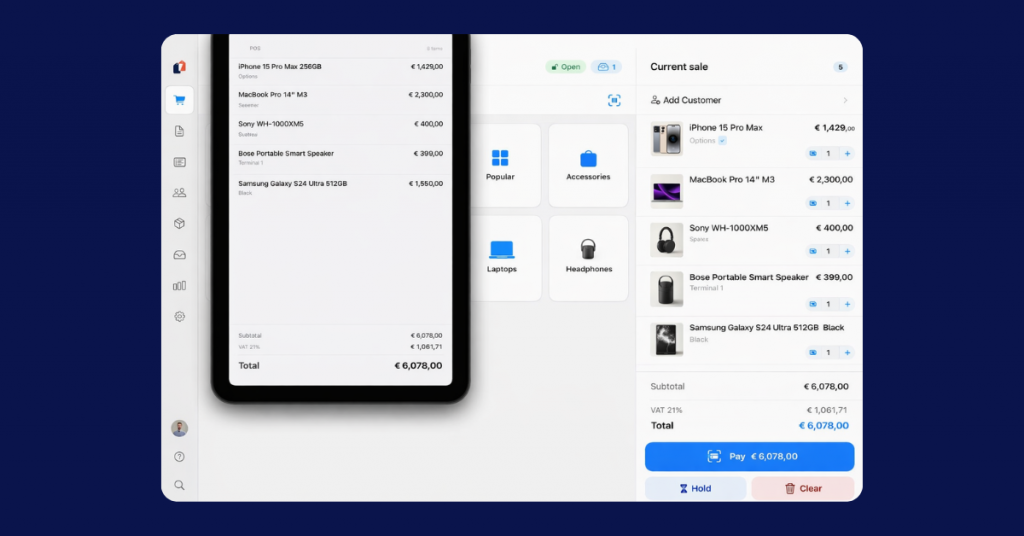Open the blue cloud badge showing 1
Image resolution: width=1024 pixels, height=536 pixels.
click(x=606, y=67)
